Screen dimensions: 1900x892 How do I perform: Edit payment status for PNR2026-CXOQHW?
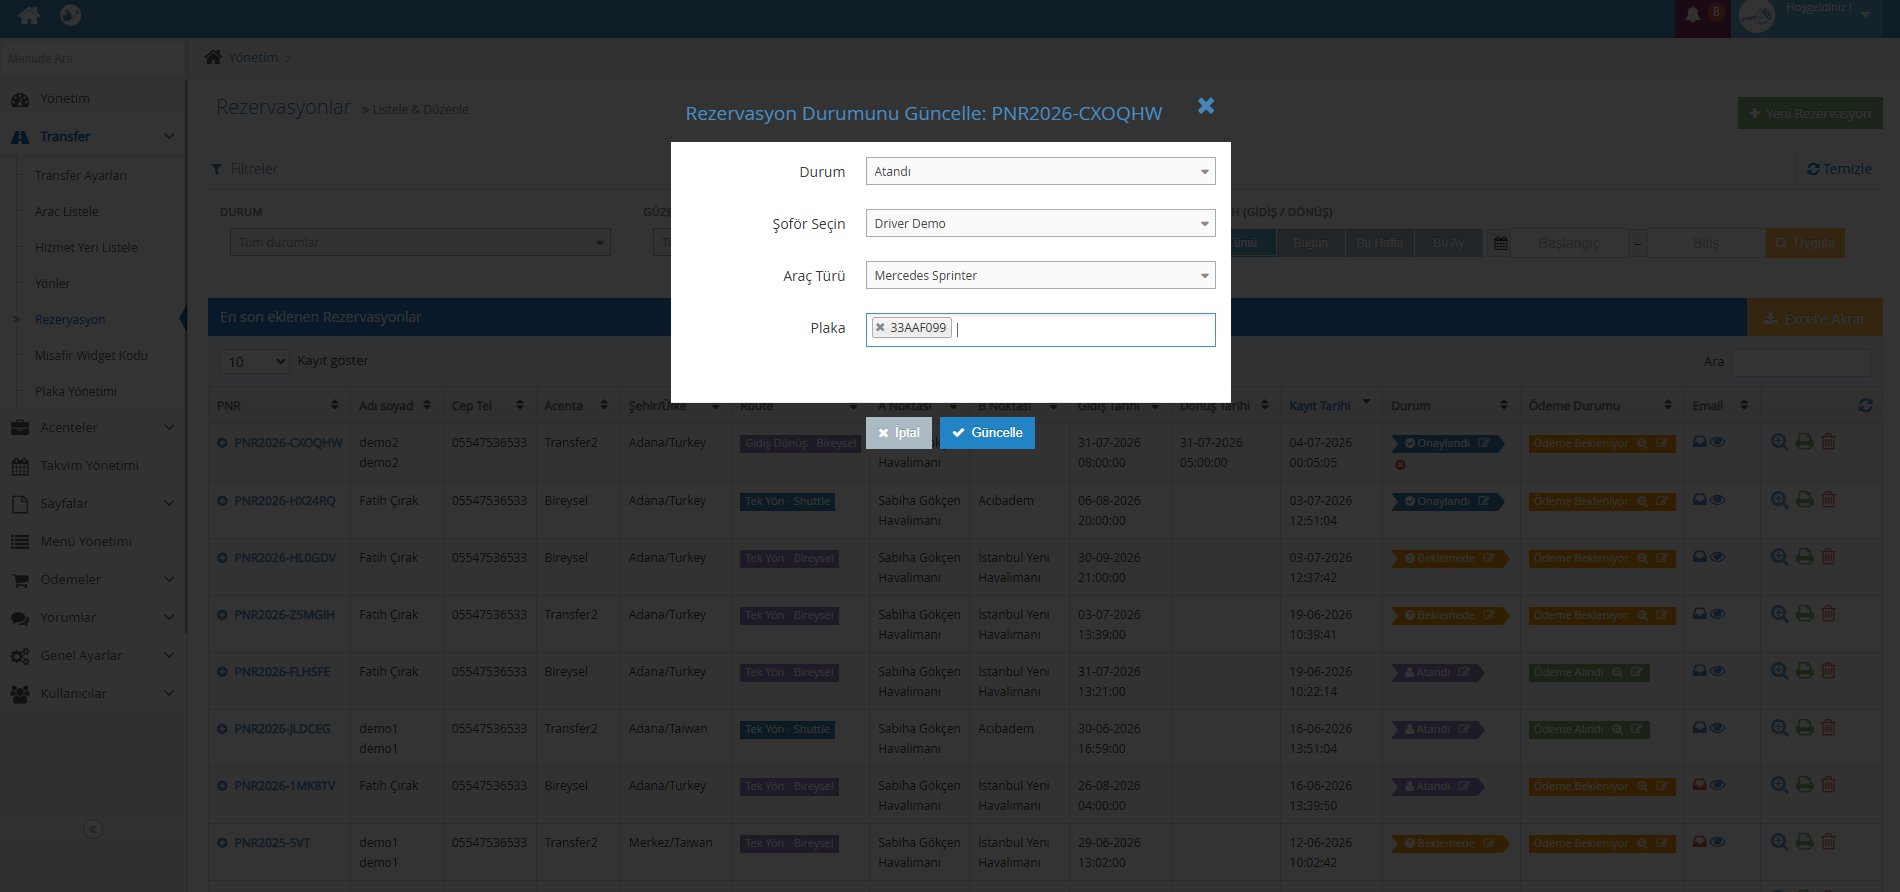pos(1661,443)
